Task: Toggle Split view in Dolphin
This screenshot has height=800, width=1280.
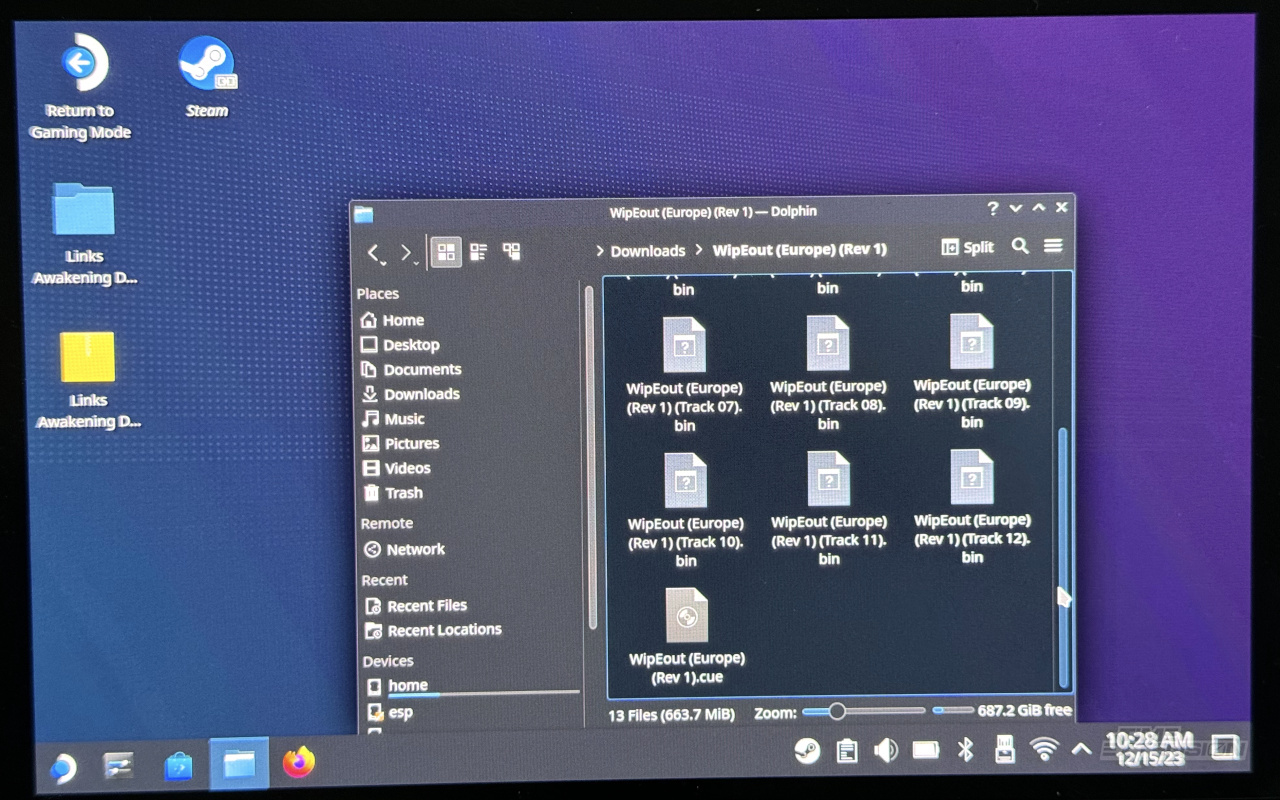Action: click(967, 247)
